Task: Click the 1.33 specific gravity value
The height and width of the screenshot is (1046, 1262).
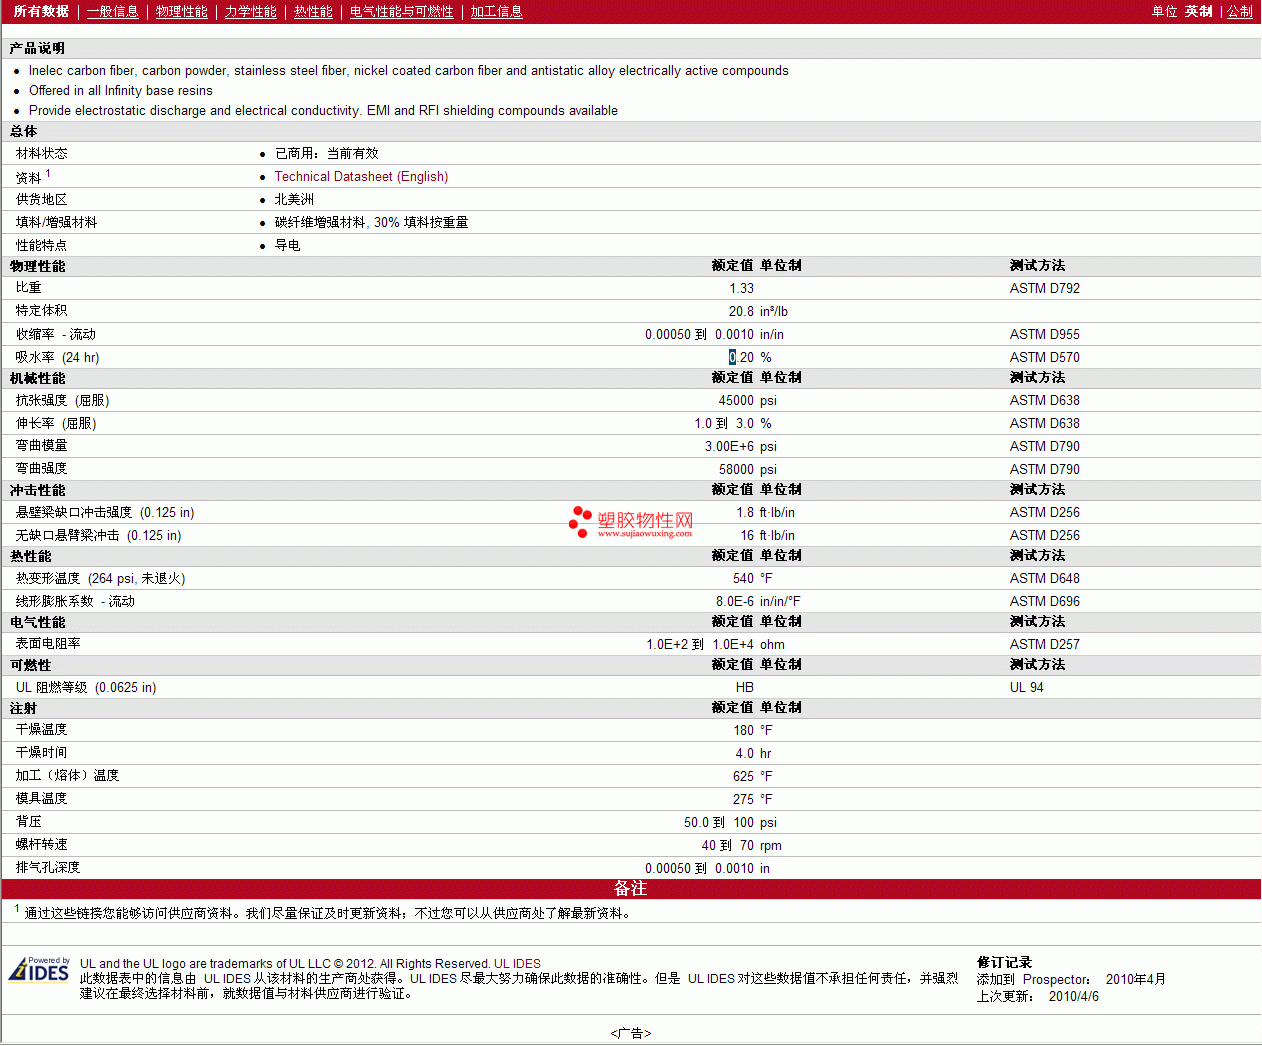Action: pyautogui.click(x=742, y=289)
